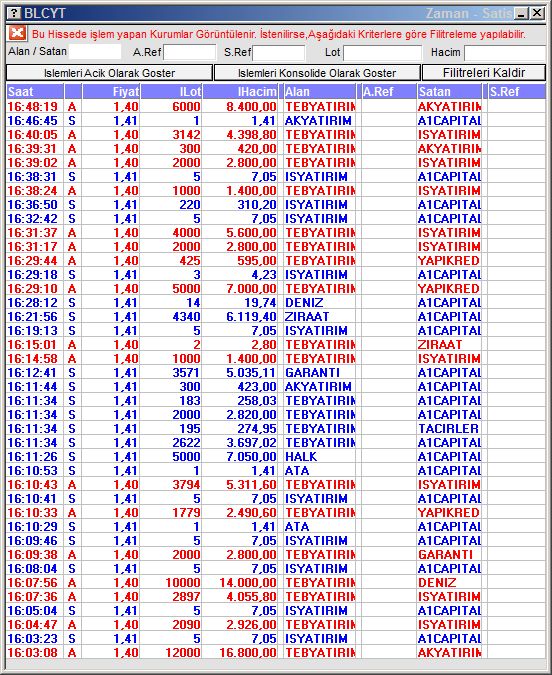Select volume 2.926,00
Image resolution: width=552 pixels, height=675 pixels.
[251, 624]
